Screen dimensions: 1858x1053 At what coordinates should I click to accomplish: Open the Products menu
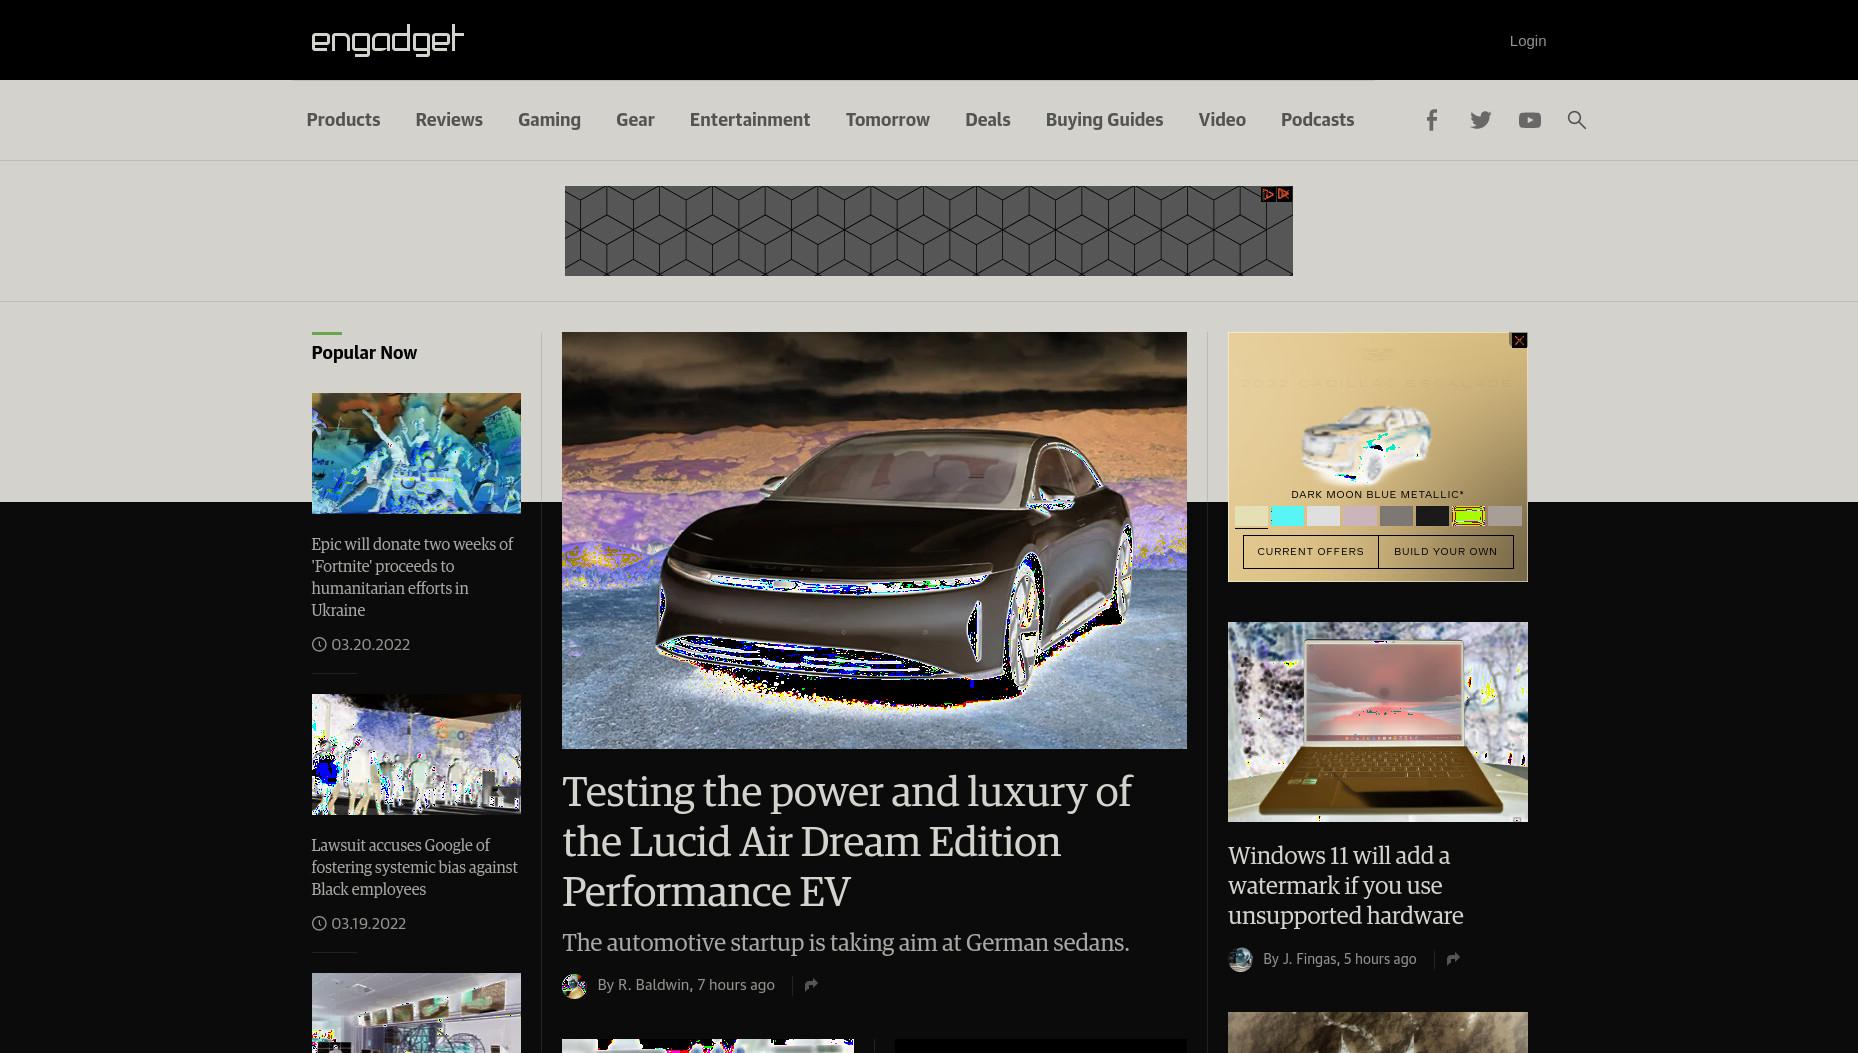pyautogui.click(x=343, y=120)
